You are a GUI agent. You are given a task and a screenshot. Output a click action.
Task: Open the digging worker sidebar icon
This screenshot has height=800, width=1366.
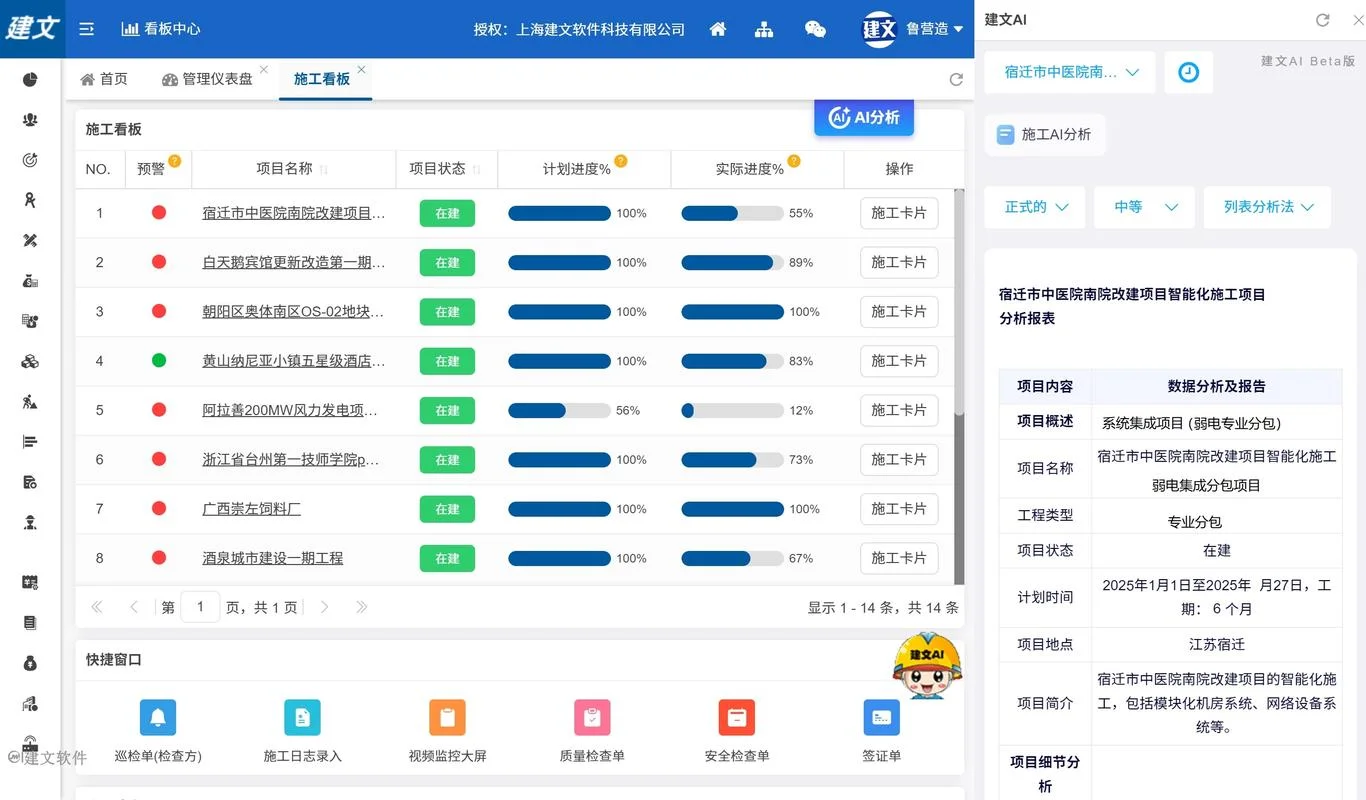click(x=30, y=402)
